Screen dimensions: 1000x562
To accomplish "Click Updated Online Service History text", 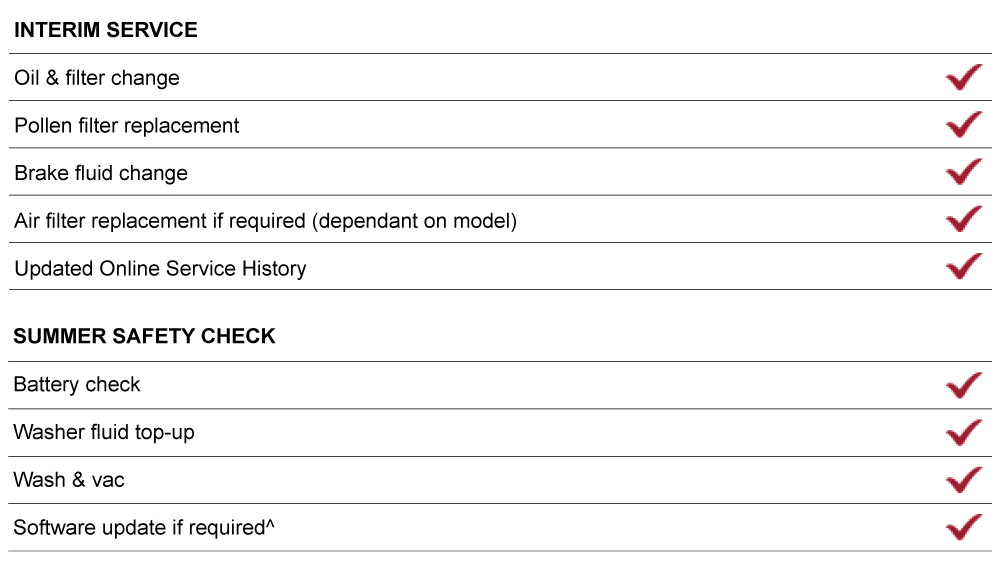I will [160, 268].
